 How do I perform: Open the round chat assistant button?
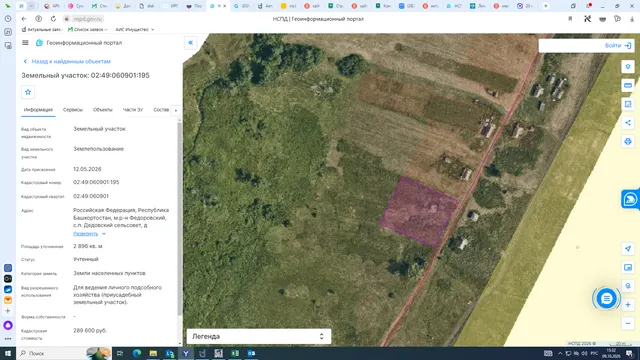click(606, 299)
